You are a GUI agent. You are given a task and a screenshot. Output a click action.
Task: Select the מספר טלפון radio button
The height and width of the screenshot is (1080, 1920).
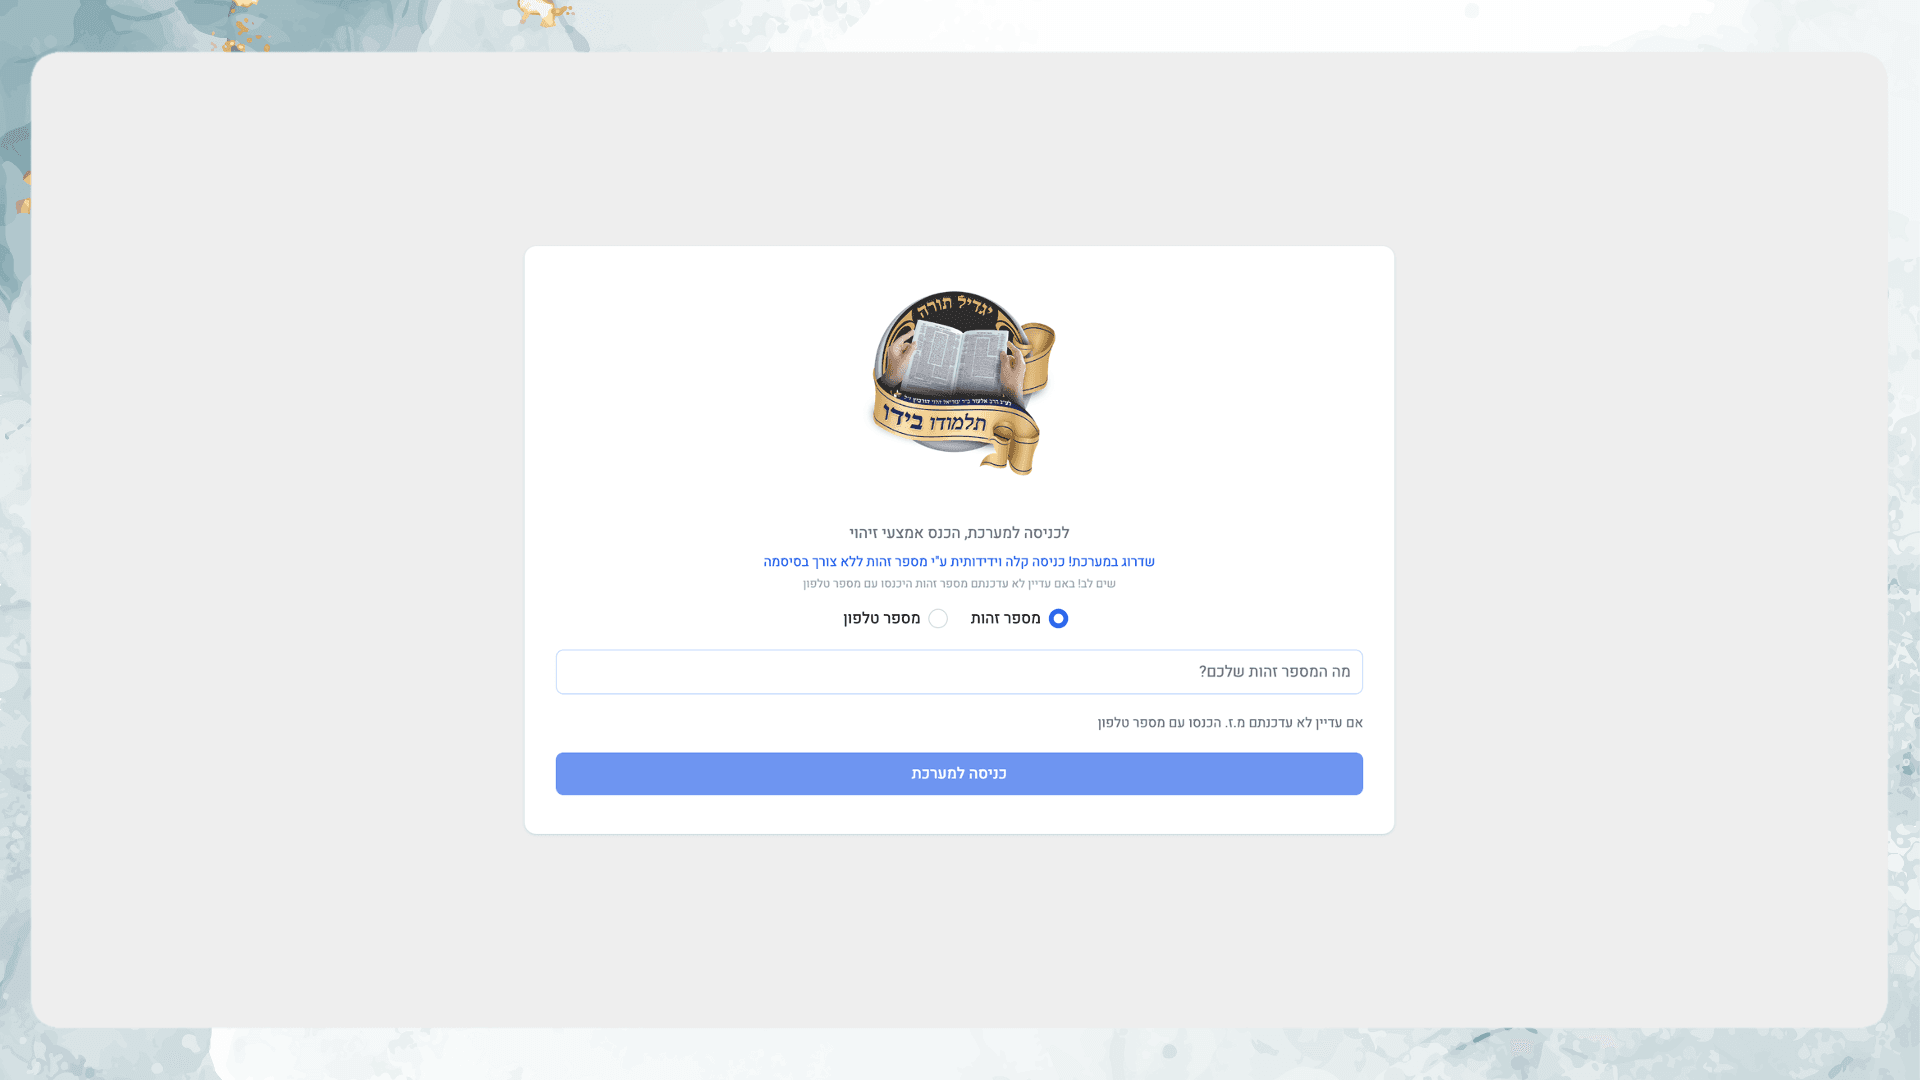pyautogui.click(x=938, y=619)
